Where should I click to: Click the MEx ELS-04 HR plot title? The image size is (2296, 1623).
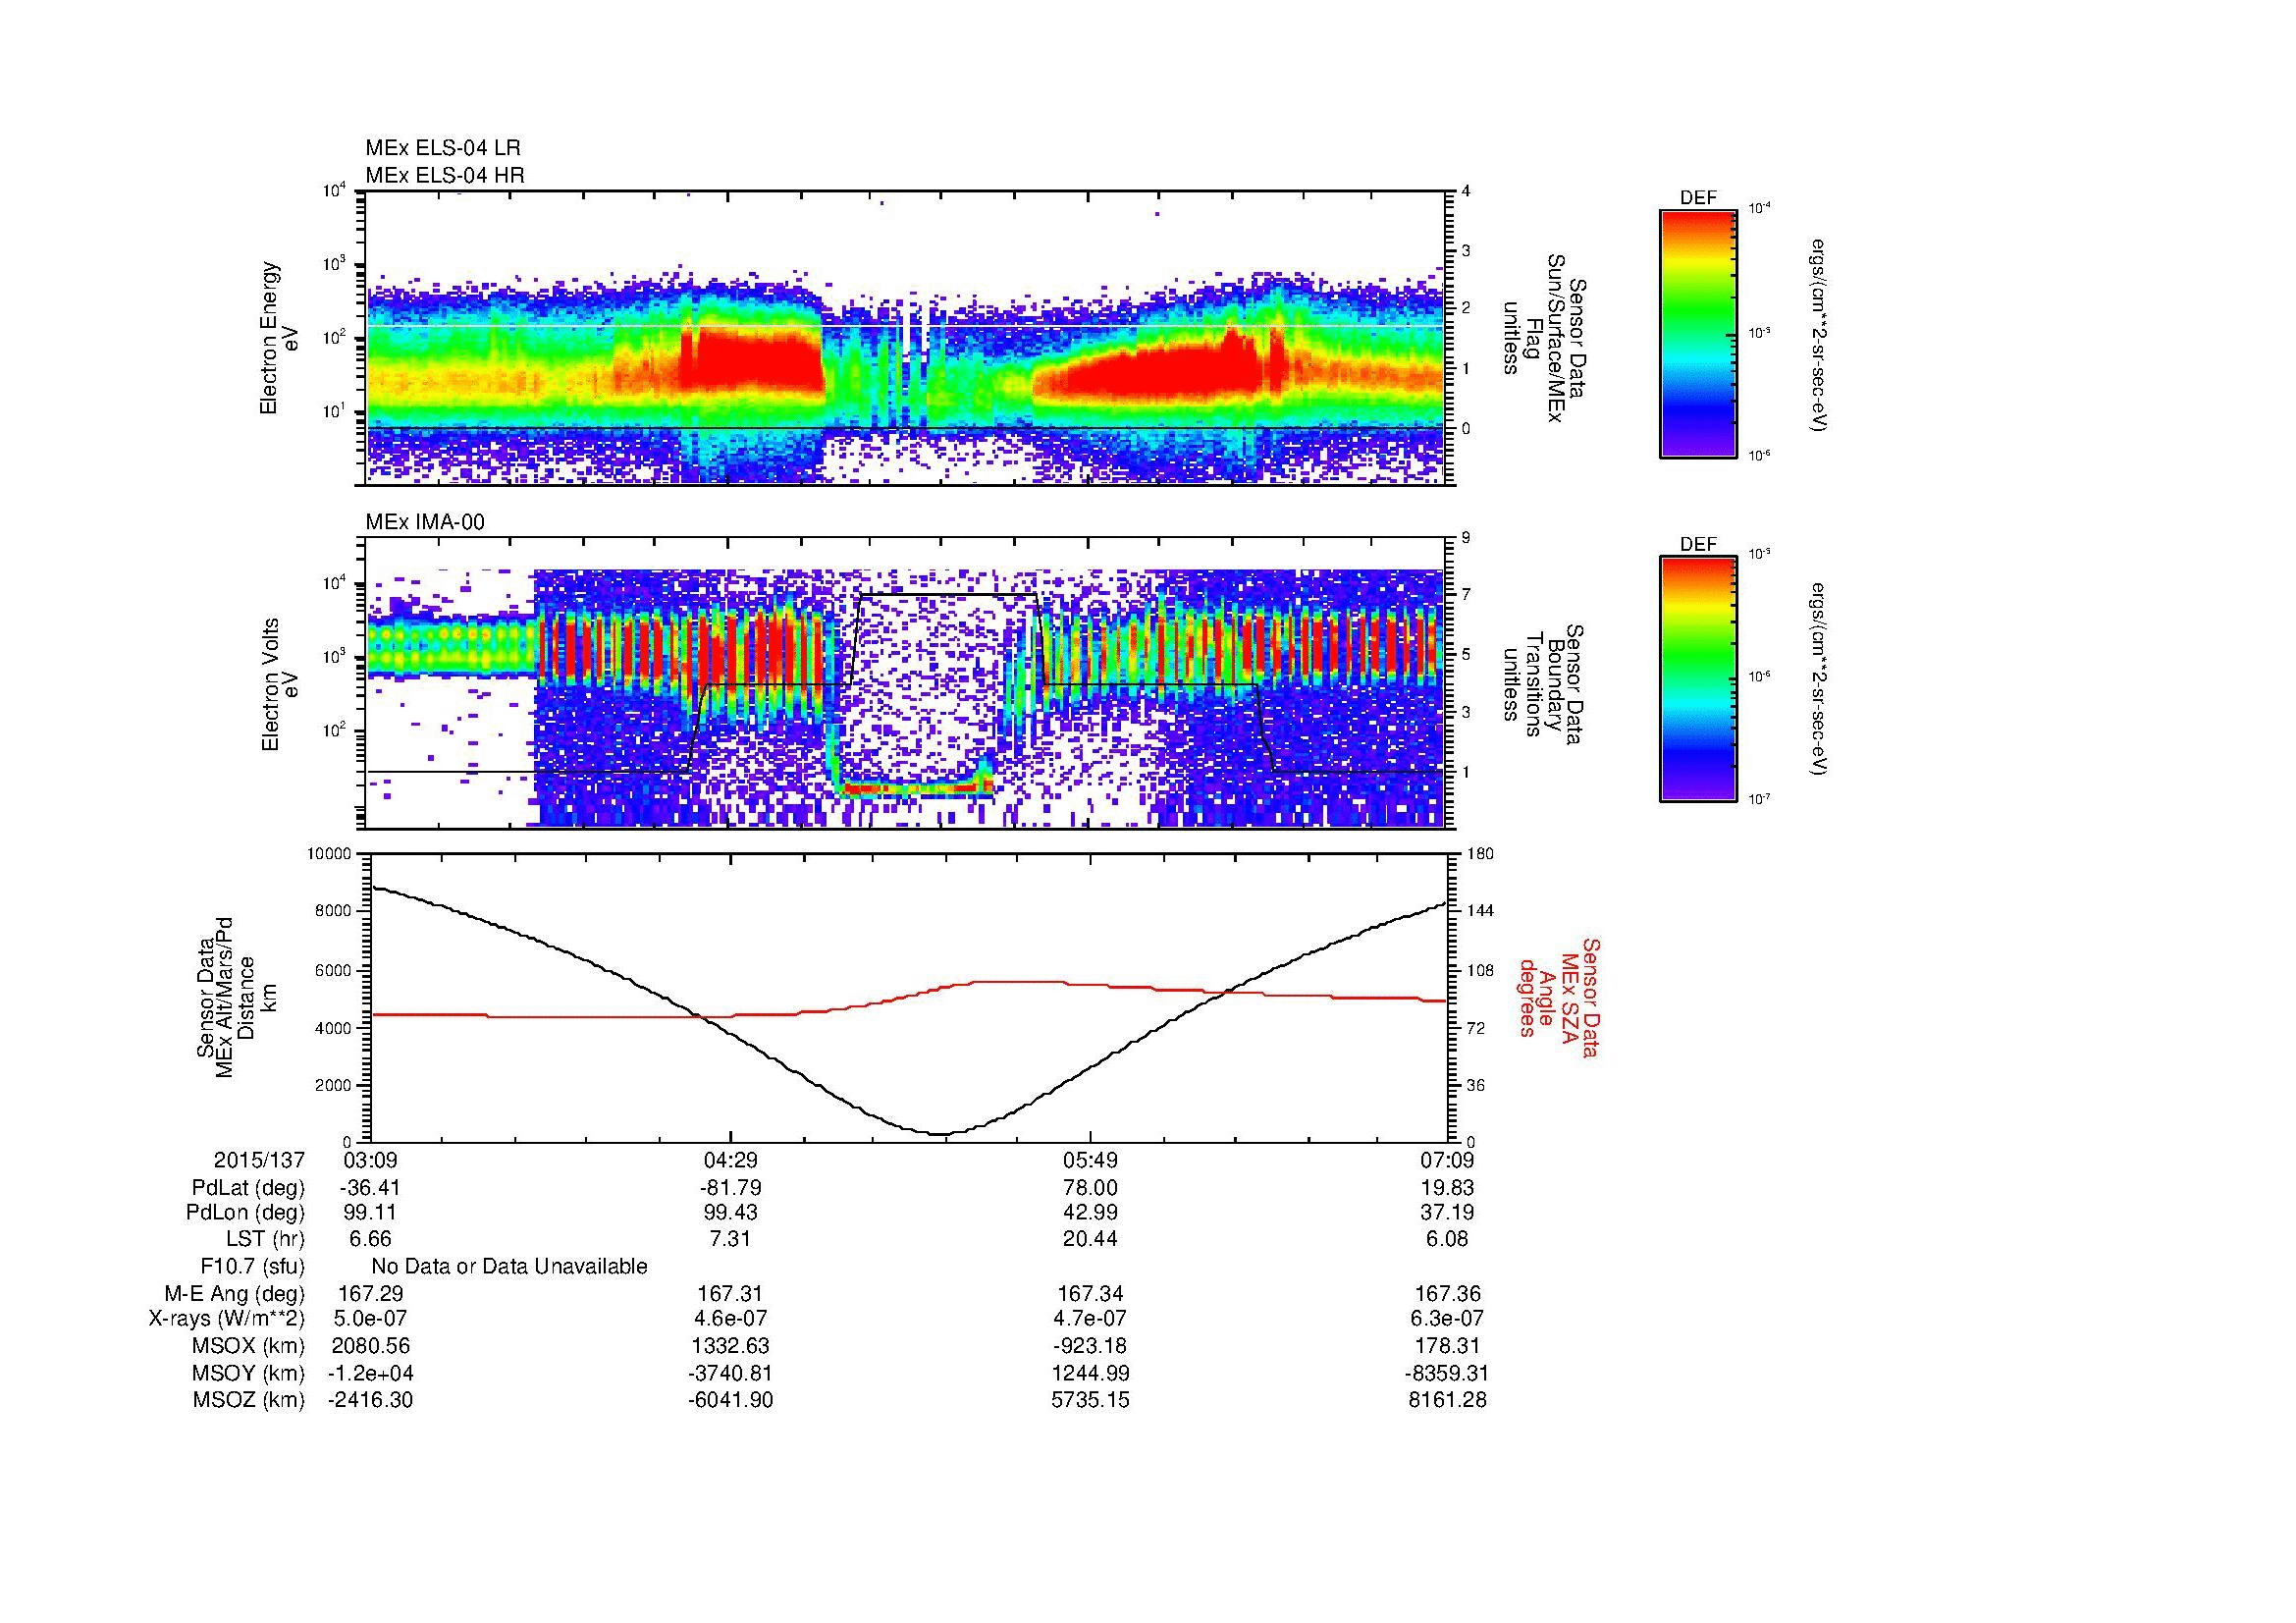[444, 176]
